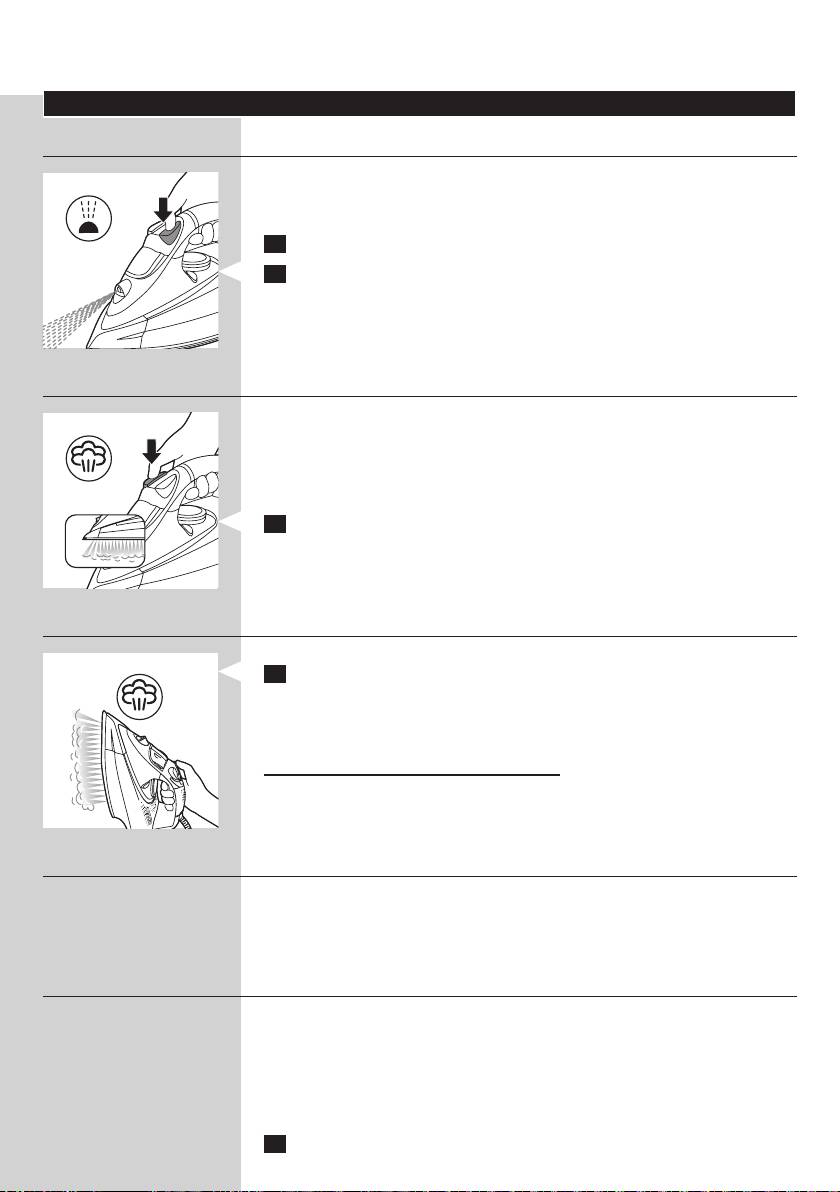This screenshot has width=840, height=1192.
Task: Click the black step marker at page bottom
Action: click(275, 1144)
